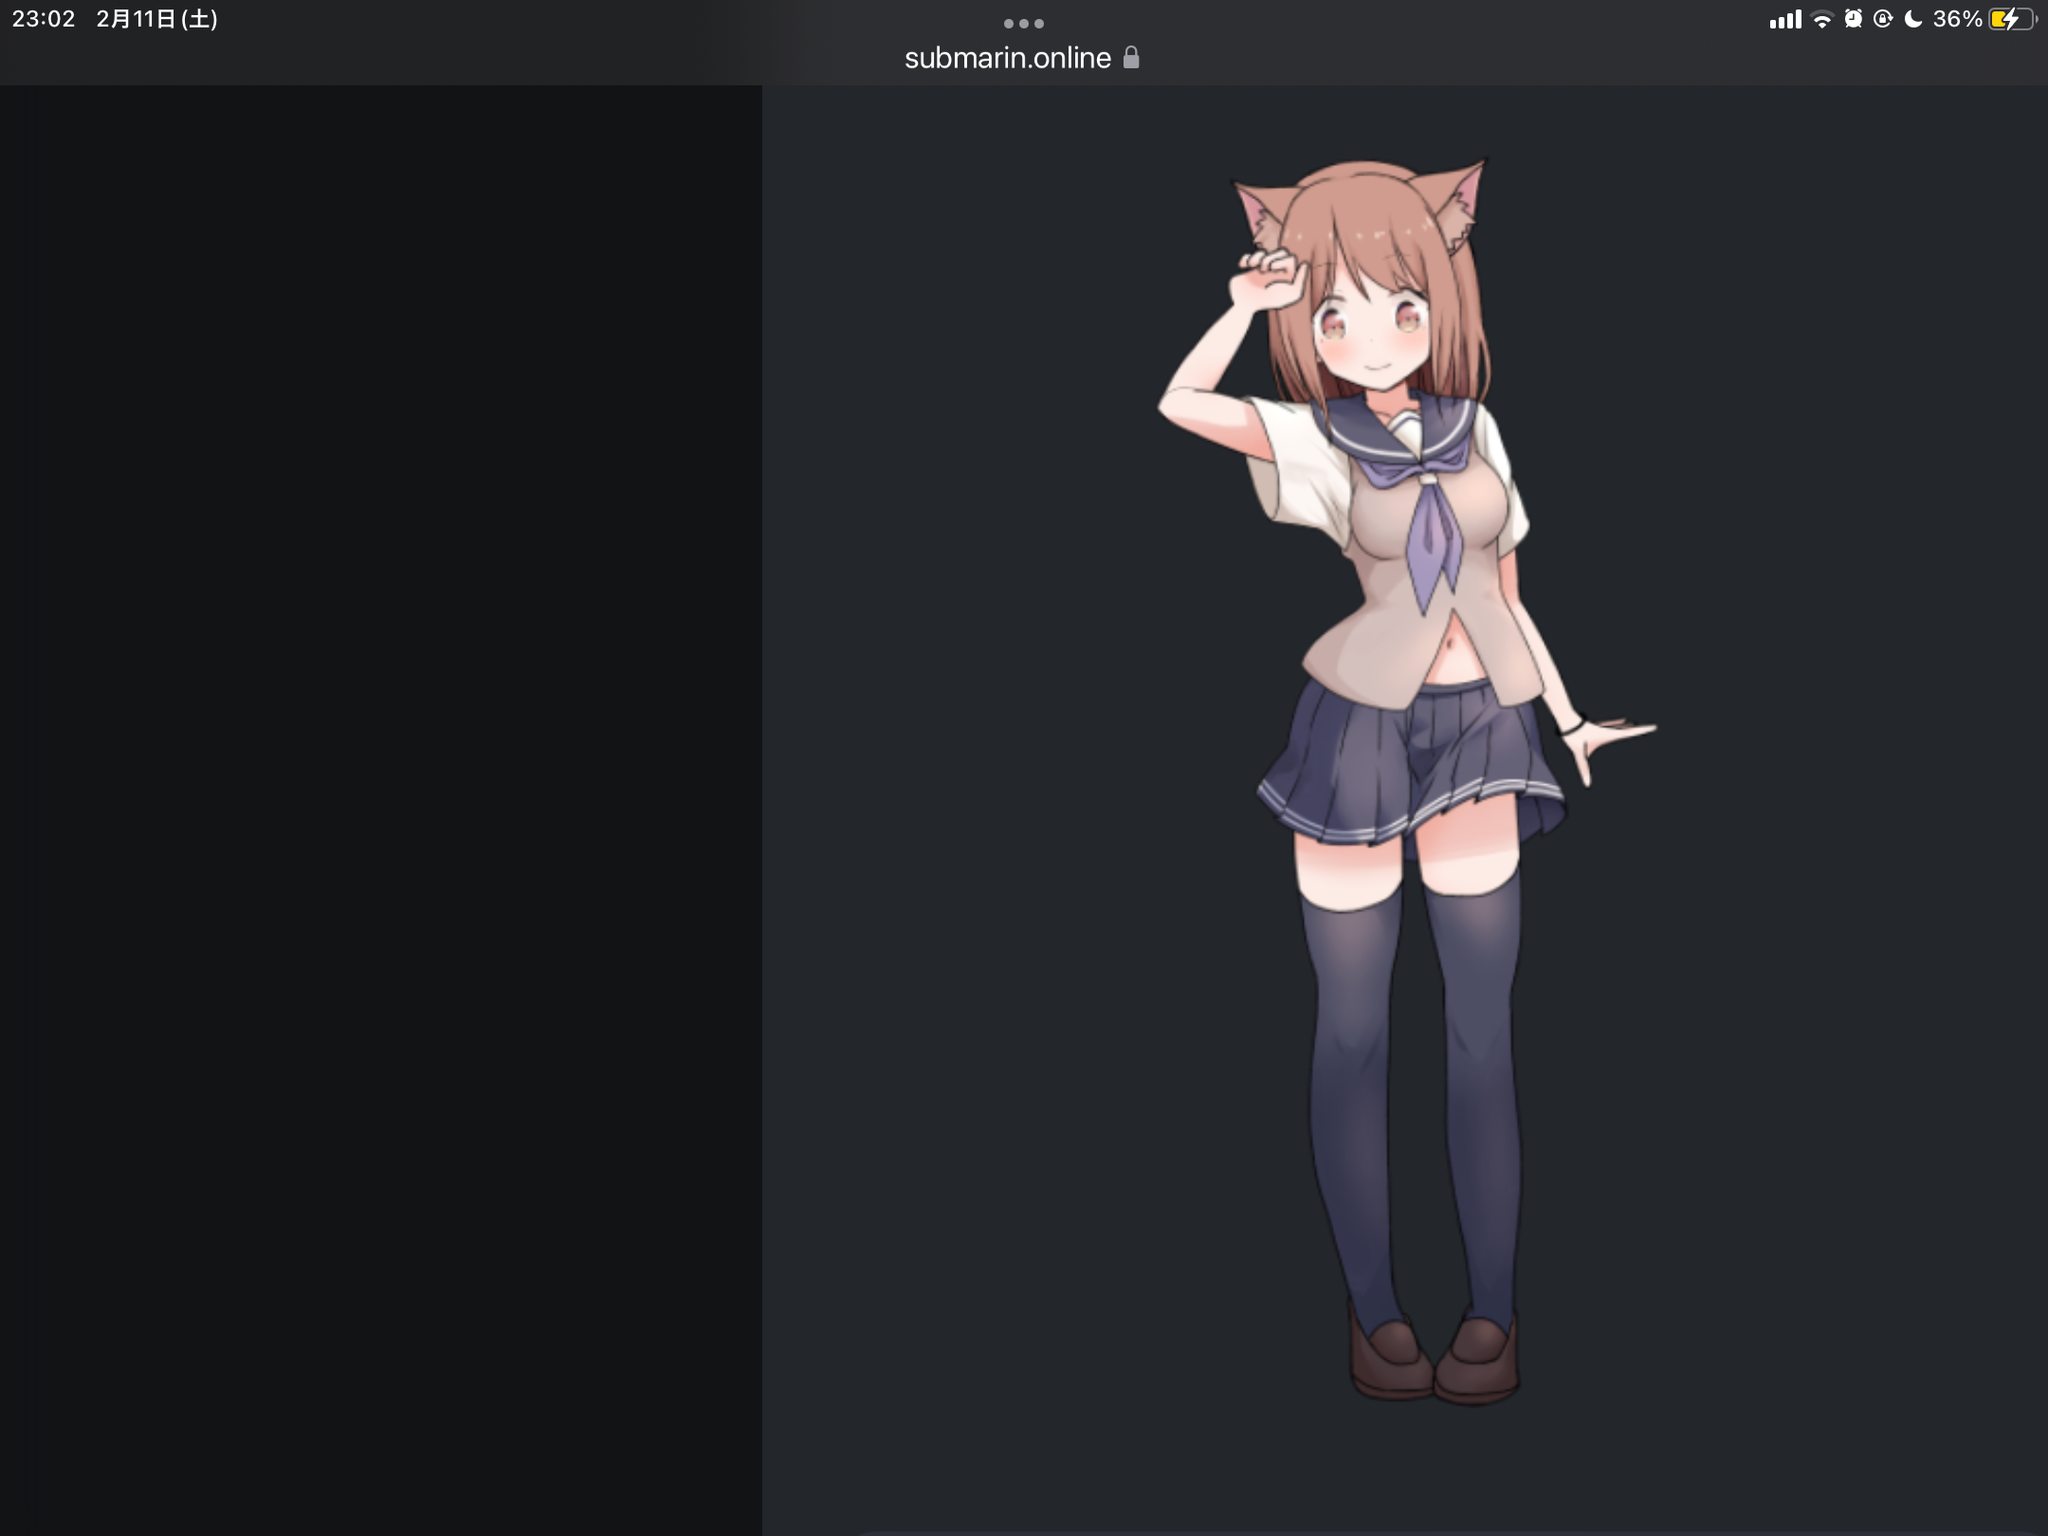
Task: Tap the 23:02 clock in the status bar
Action: pyautogui.click(x=43, y=19)
